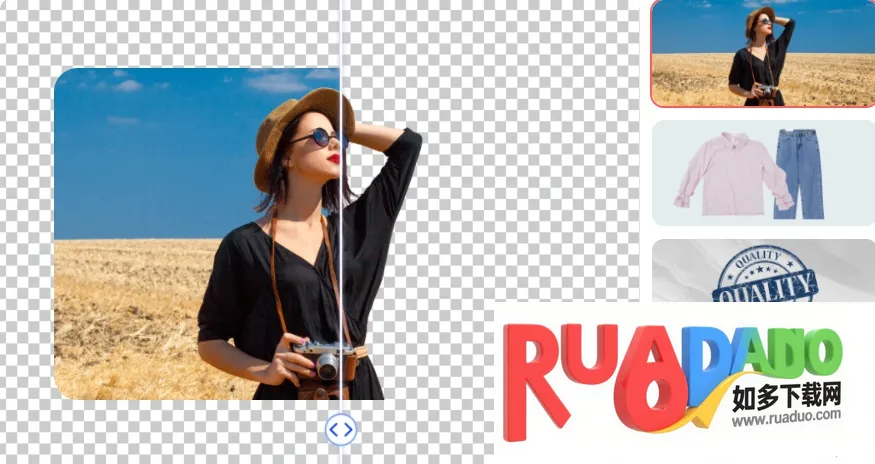Click the green letter O ending the logo
875x464 pixels.
coord(818,353)
